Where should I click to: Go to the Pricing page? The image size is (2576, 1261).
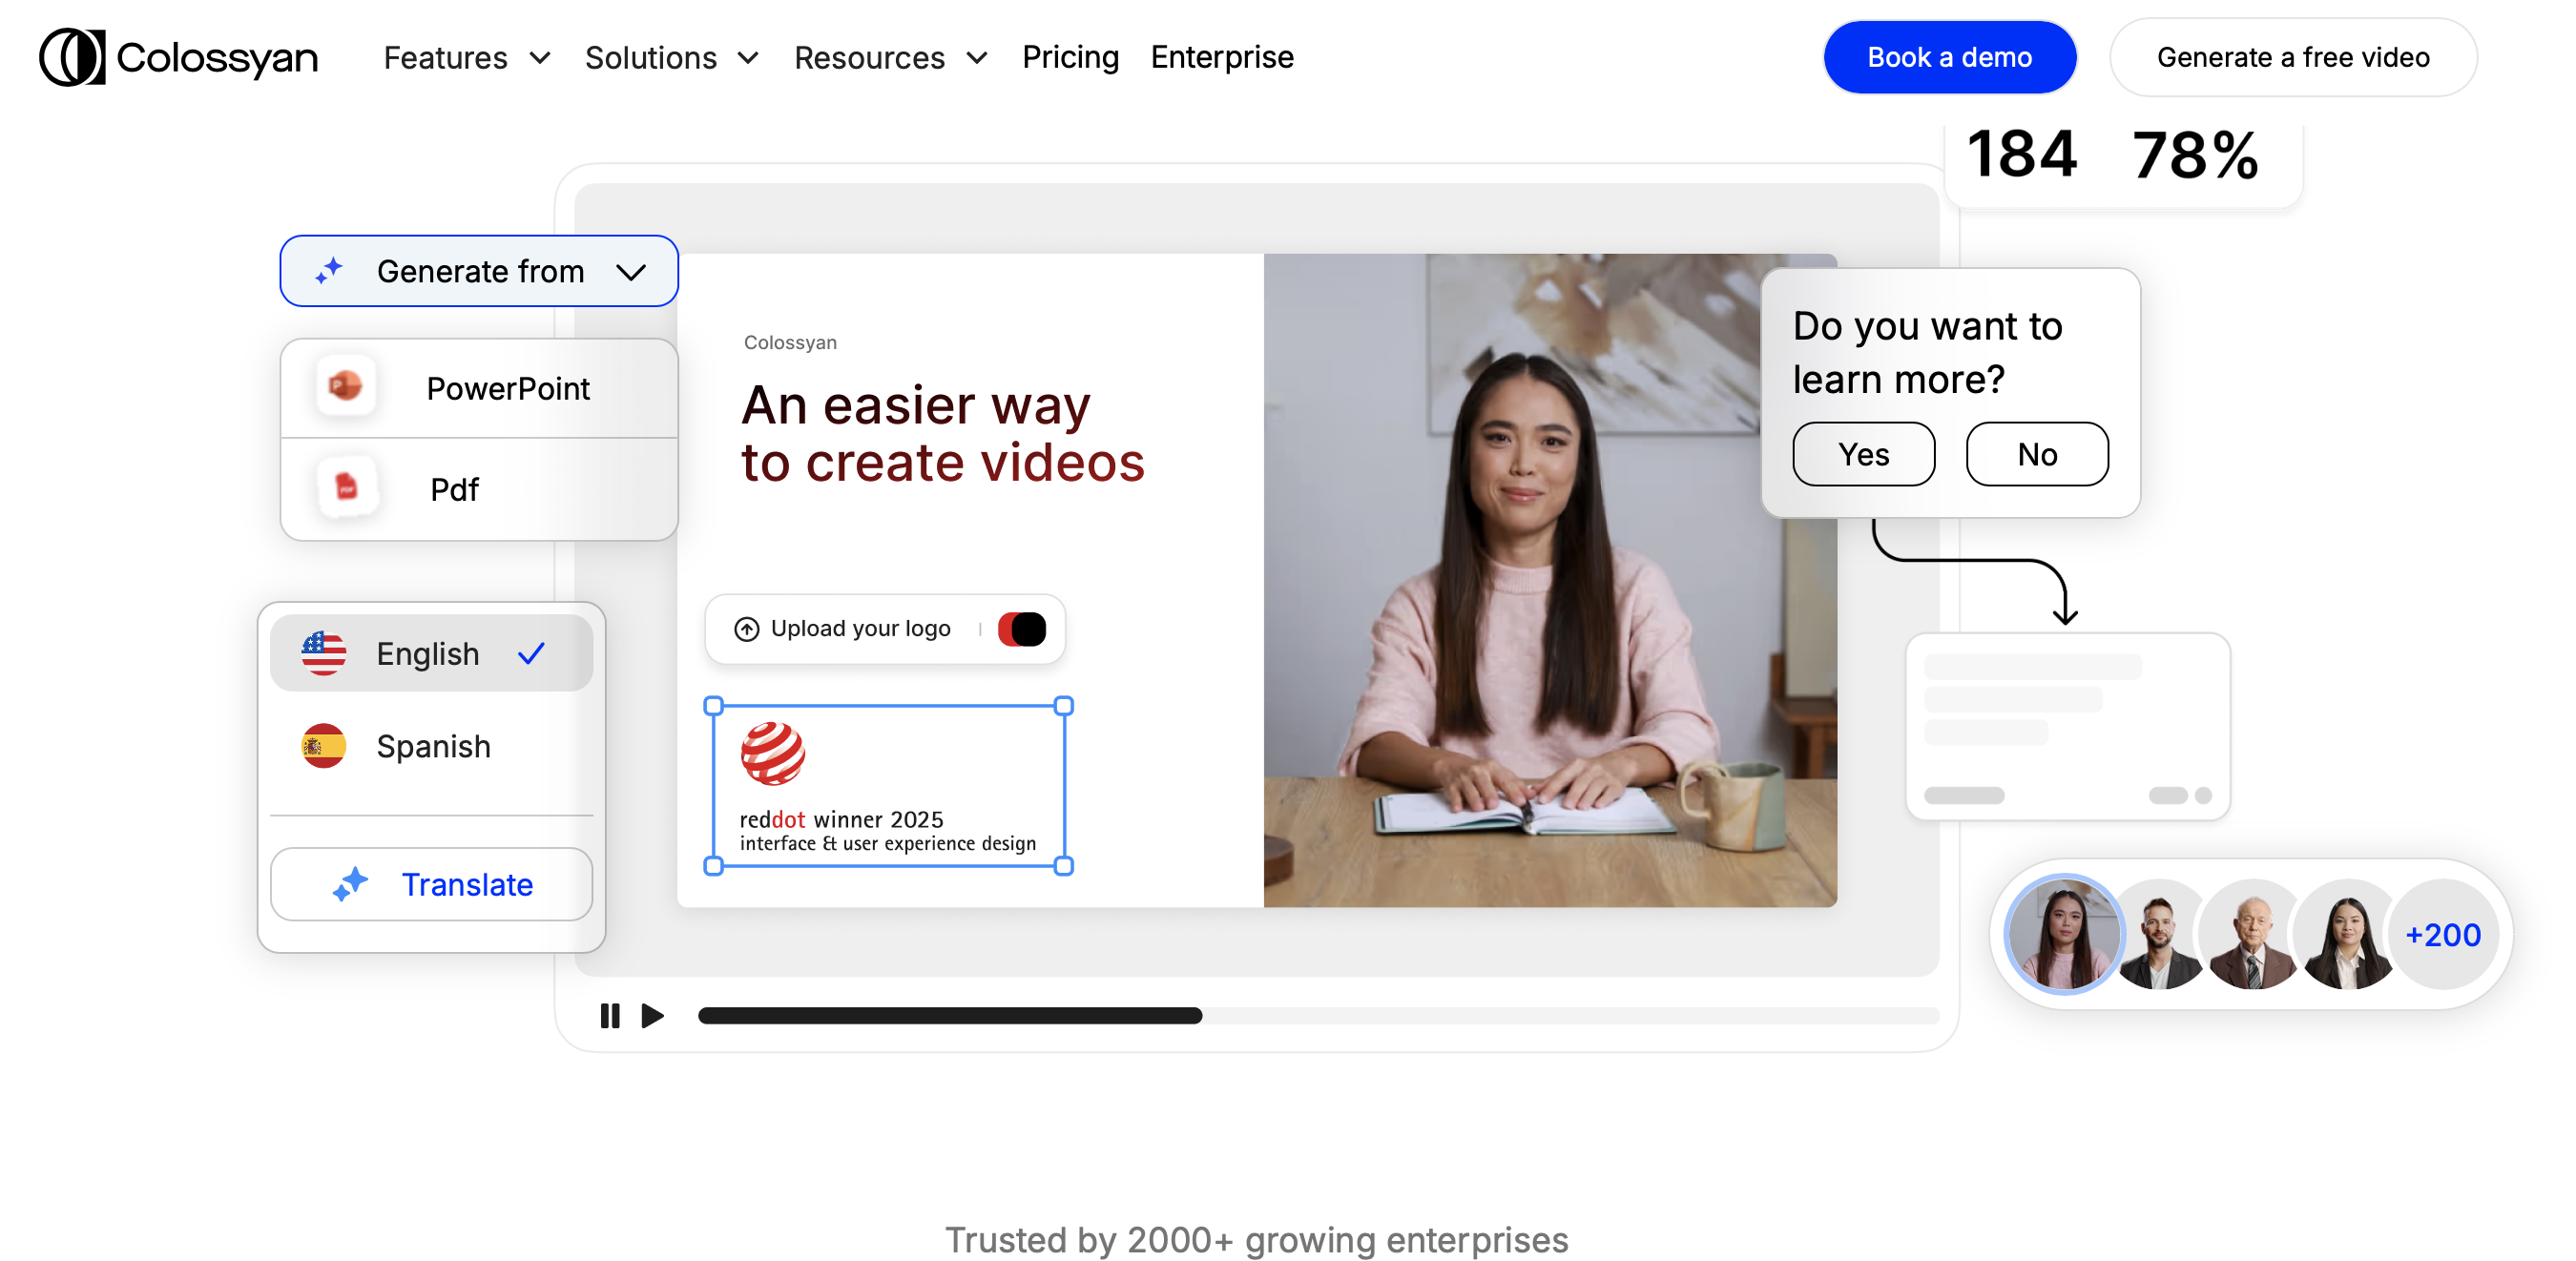click(1070, 57)
